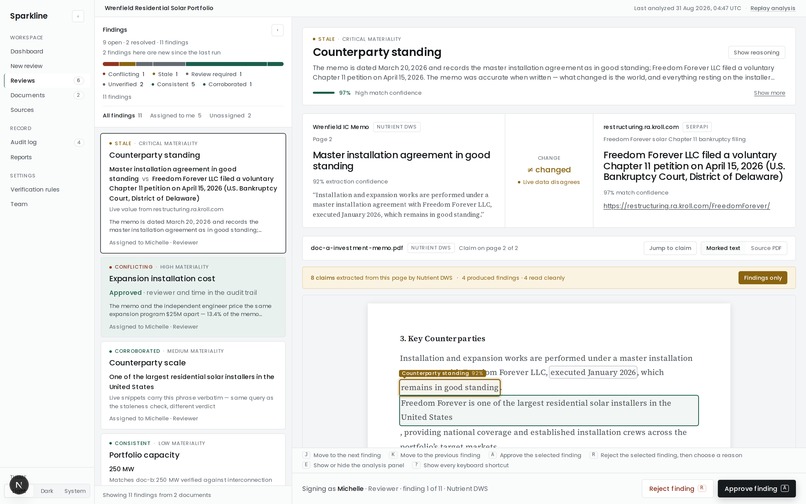The width and height of the screenshot is (806, 504).
Task: Select the System theme option
Action: click(75, 491)
